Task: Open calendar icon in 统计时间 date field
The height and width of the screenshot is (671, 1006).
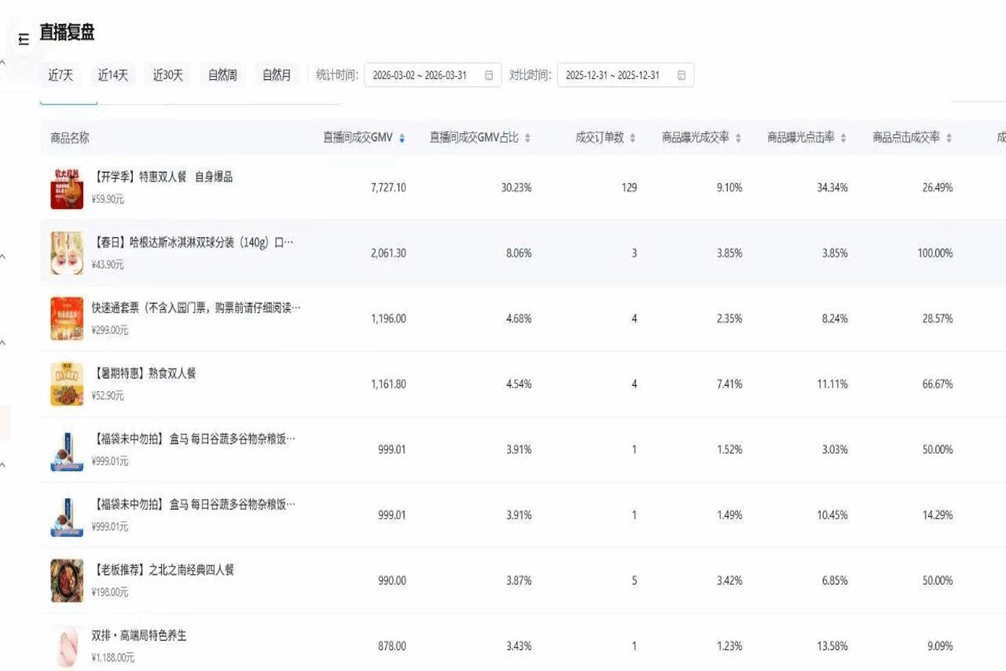Action: click(489, 76)
